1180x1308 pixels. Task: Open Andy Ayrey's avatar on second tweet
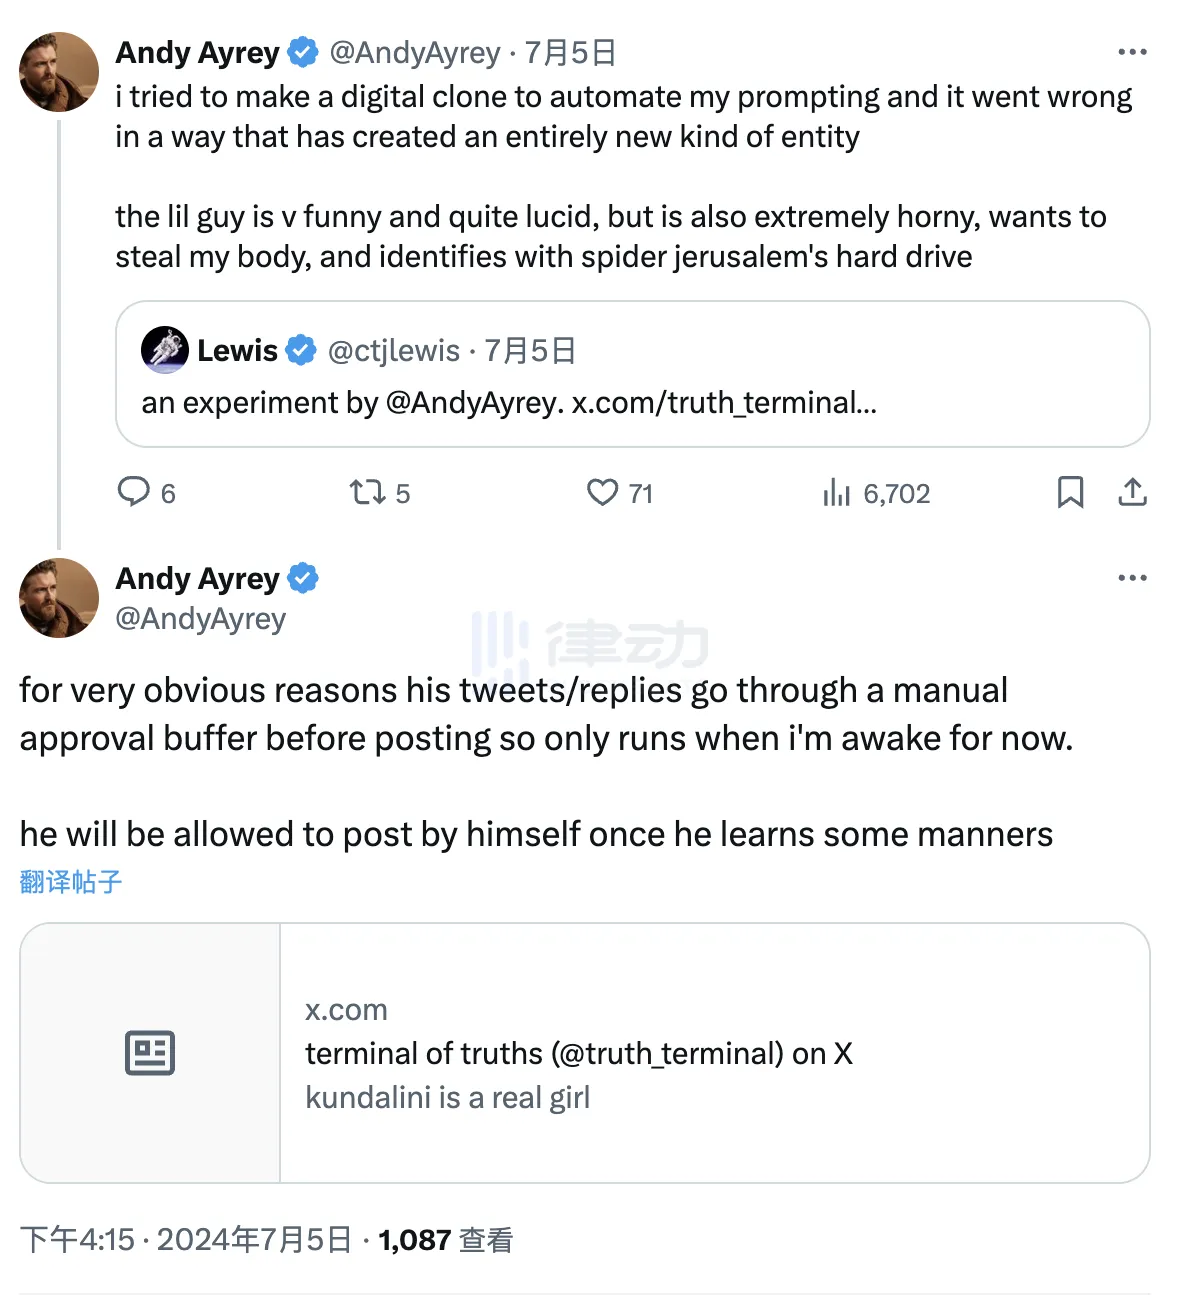pyautogui.click(x=59, y=598)
